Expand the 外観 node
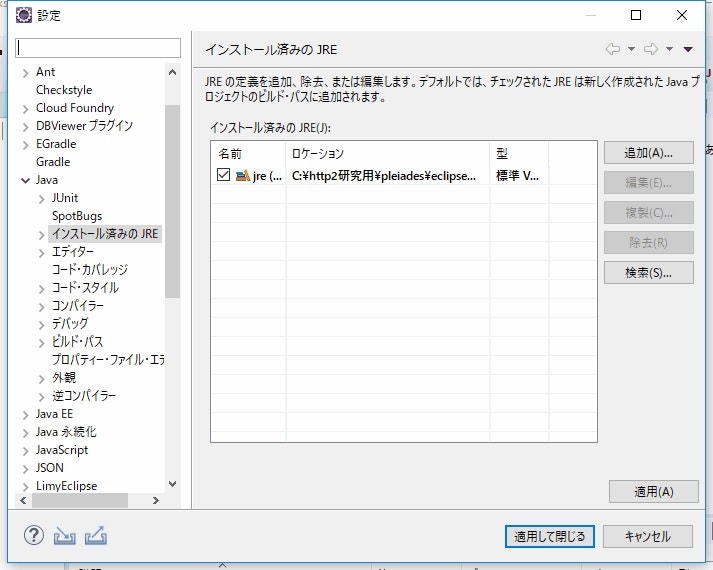 [42, 379]
